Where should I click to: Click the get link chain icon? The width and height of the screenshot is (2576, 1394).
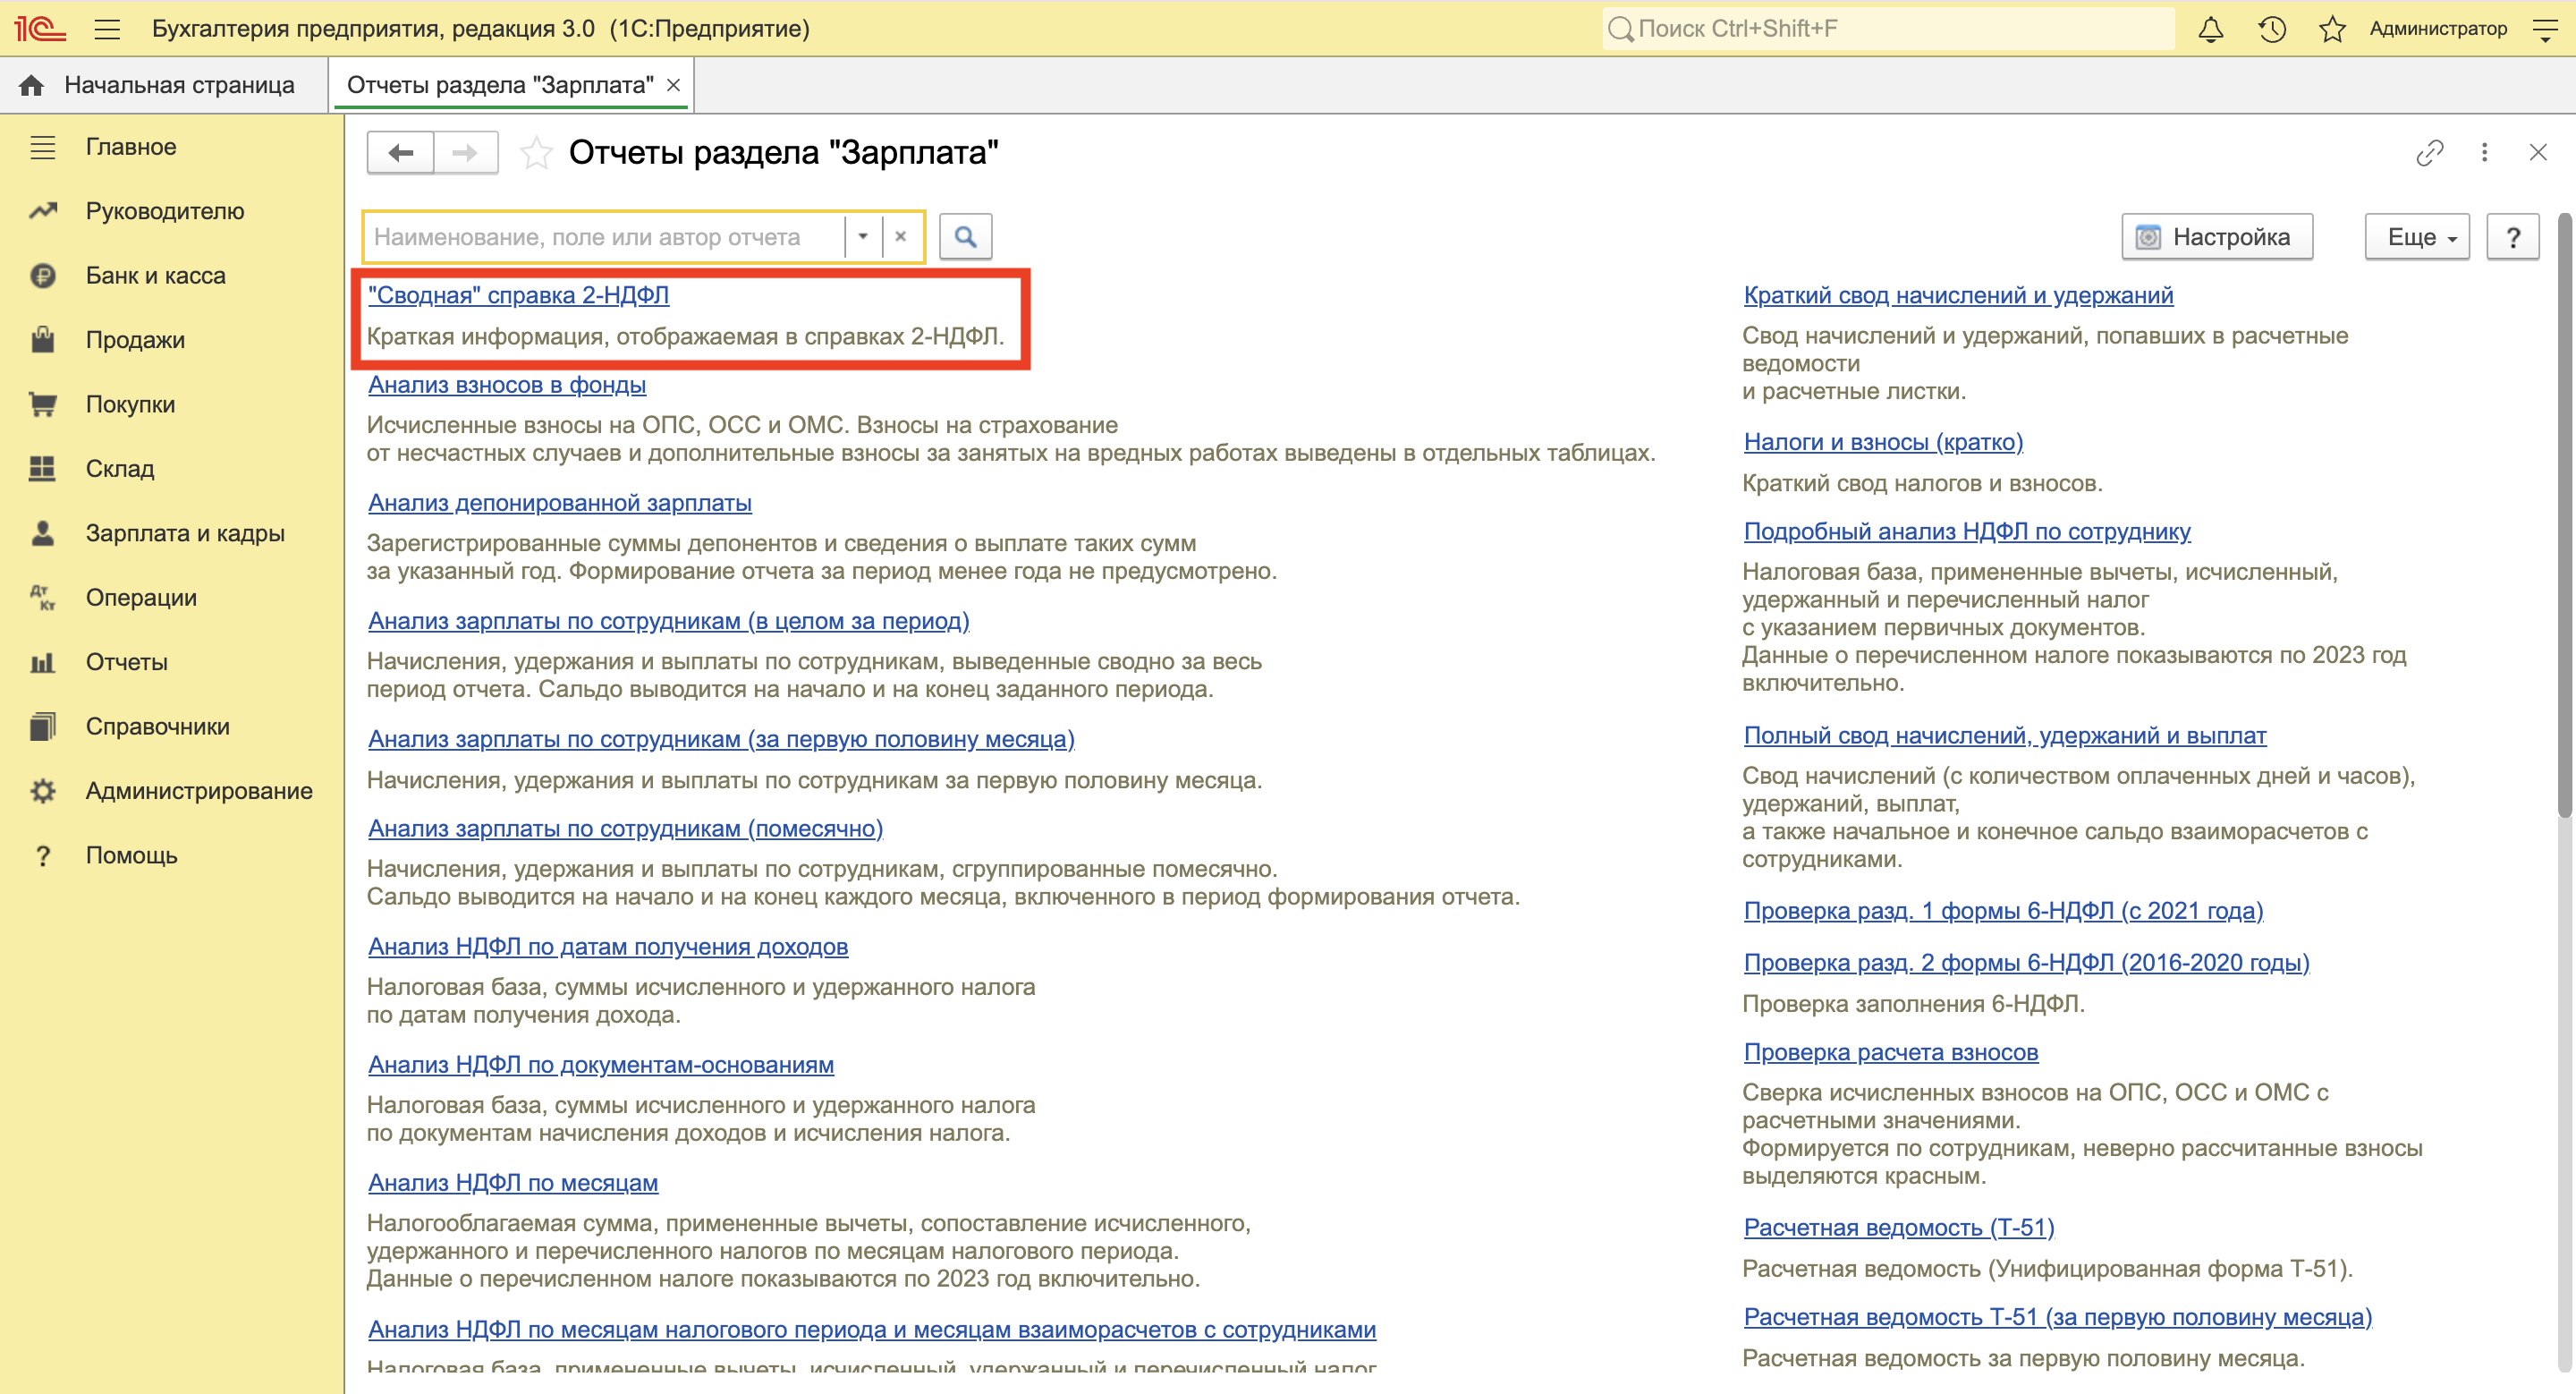pyautogui.click(x=2429, y=152)
